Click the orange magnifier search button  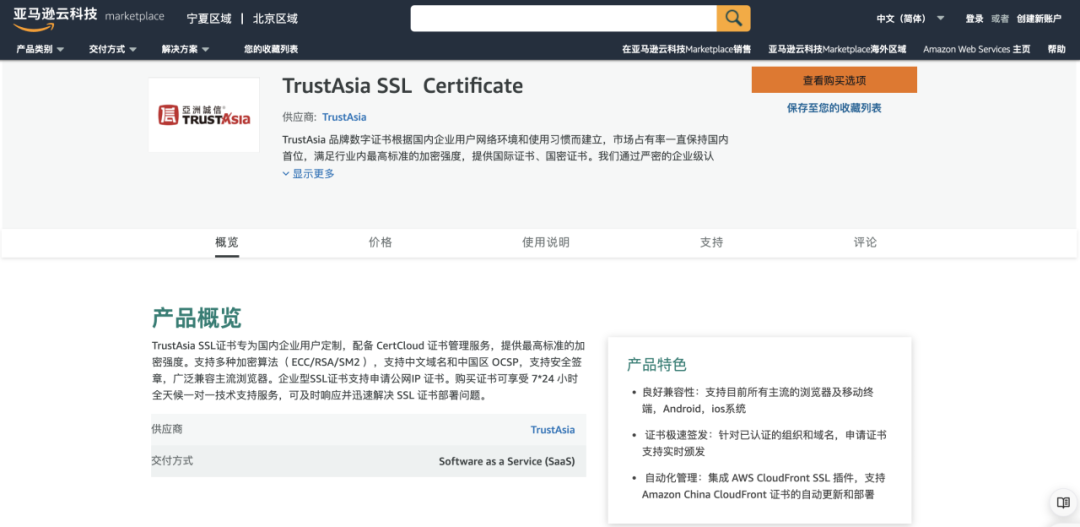point(734,19)
